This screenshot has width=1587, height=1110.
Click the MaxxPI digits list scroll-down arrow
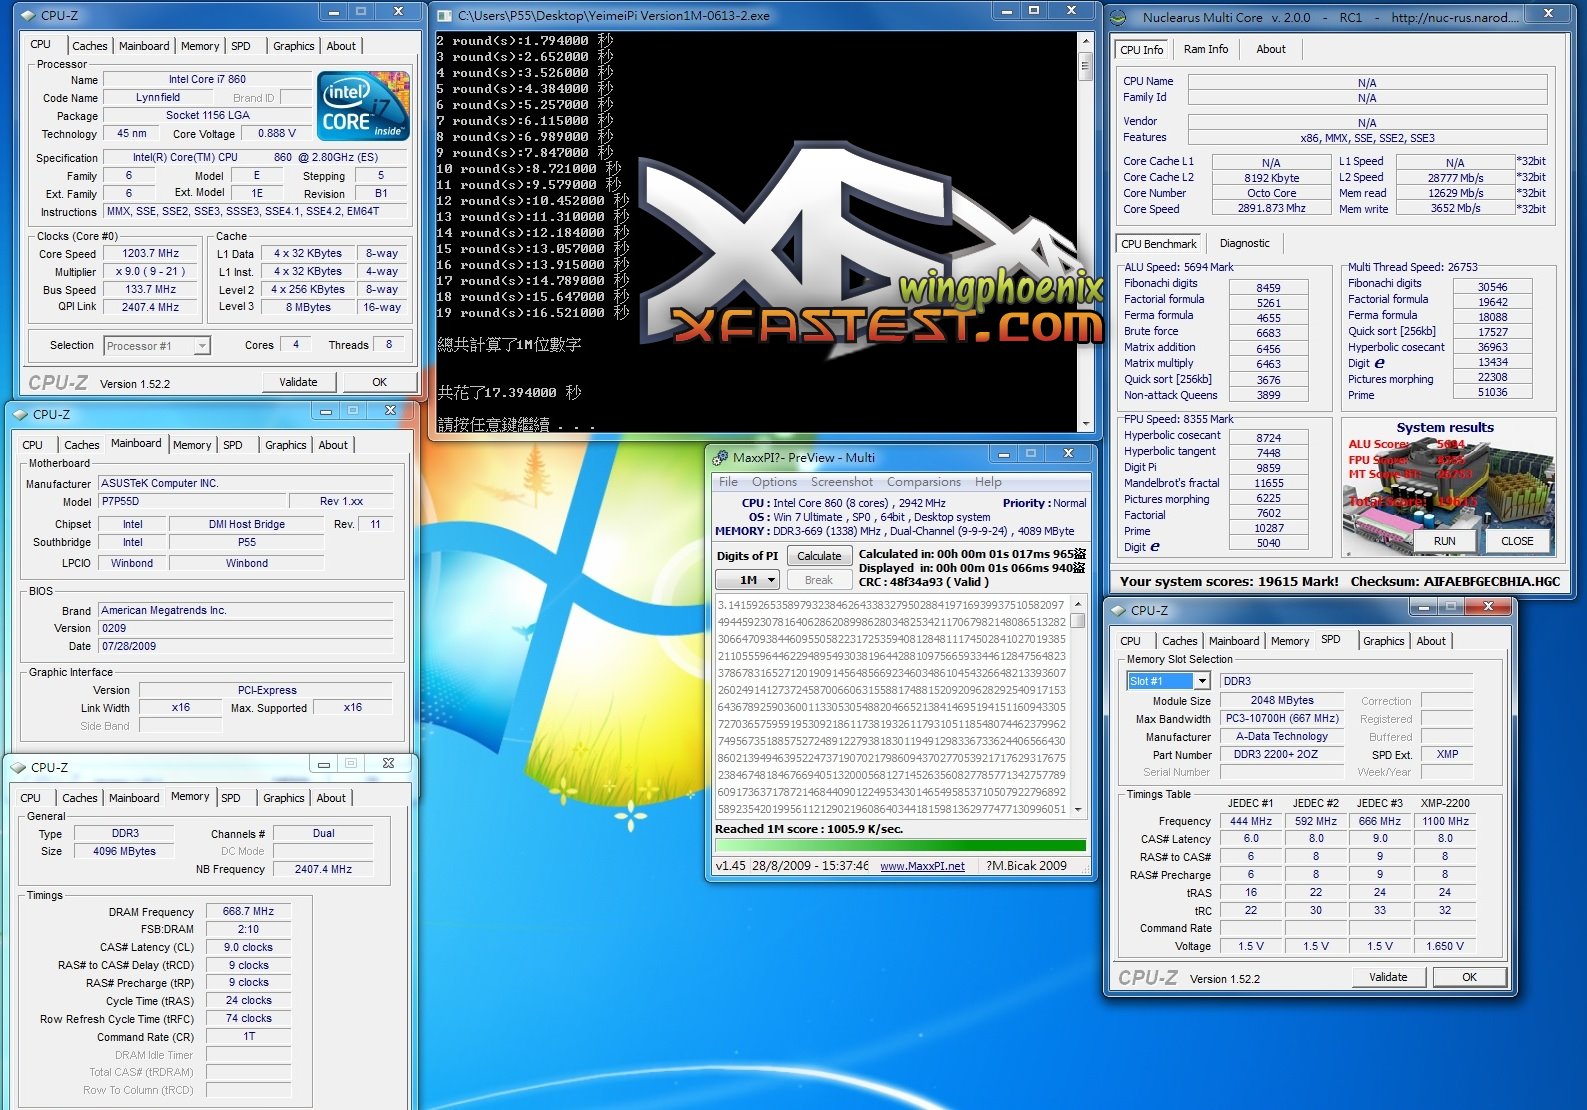point(1077,809)
